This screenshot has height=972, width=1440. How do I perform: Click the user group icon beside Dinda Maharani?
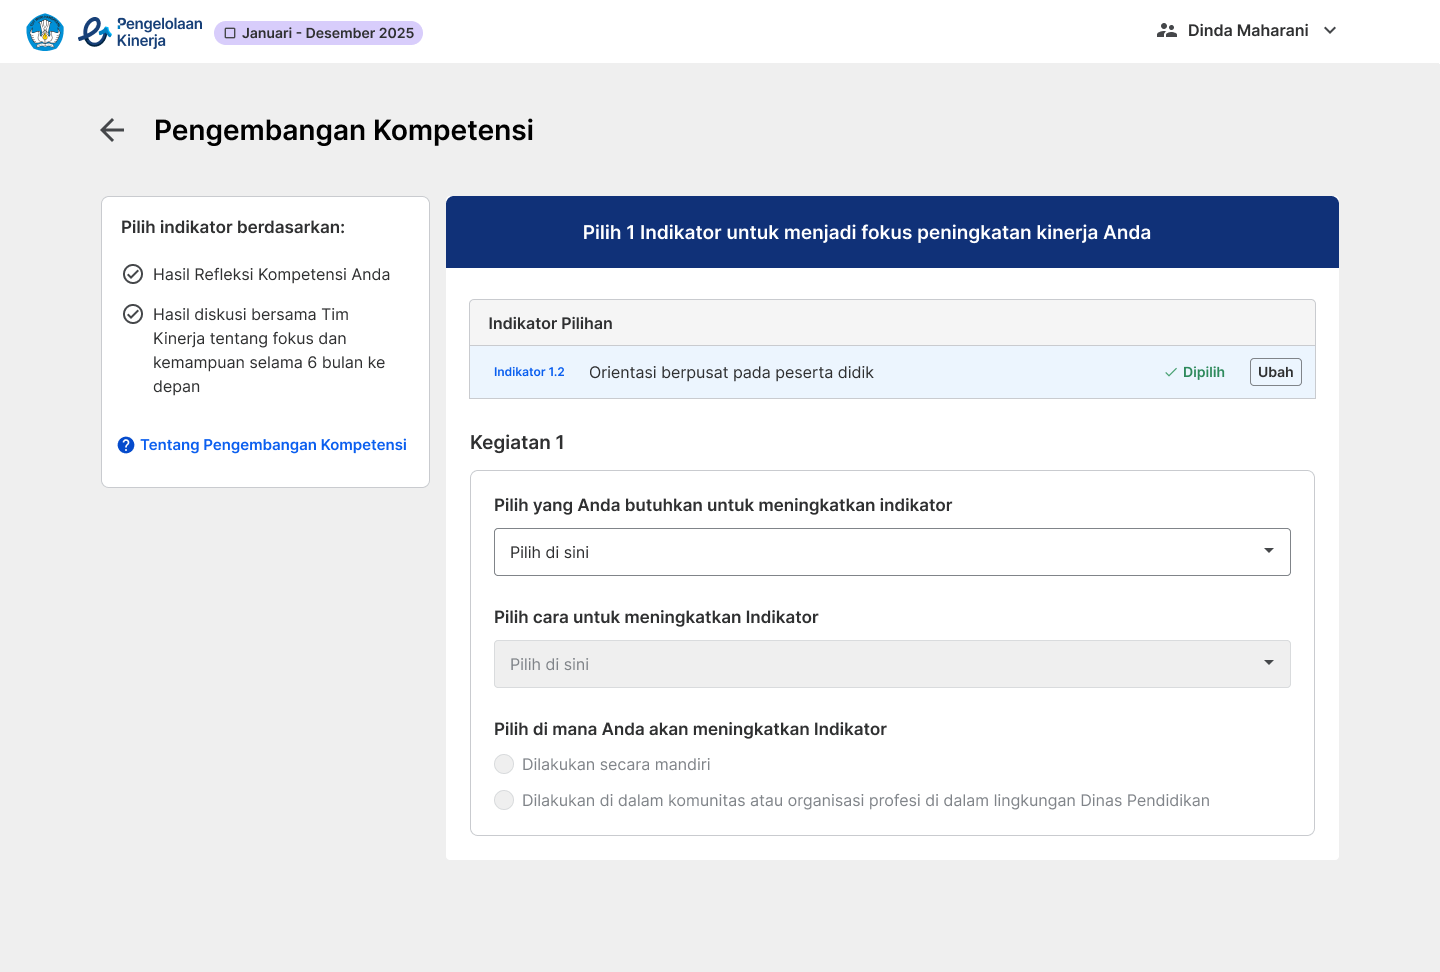pos(1166,31)
